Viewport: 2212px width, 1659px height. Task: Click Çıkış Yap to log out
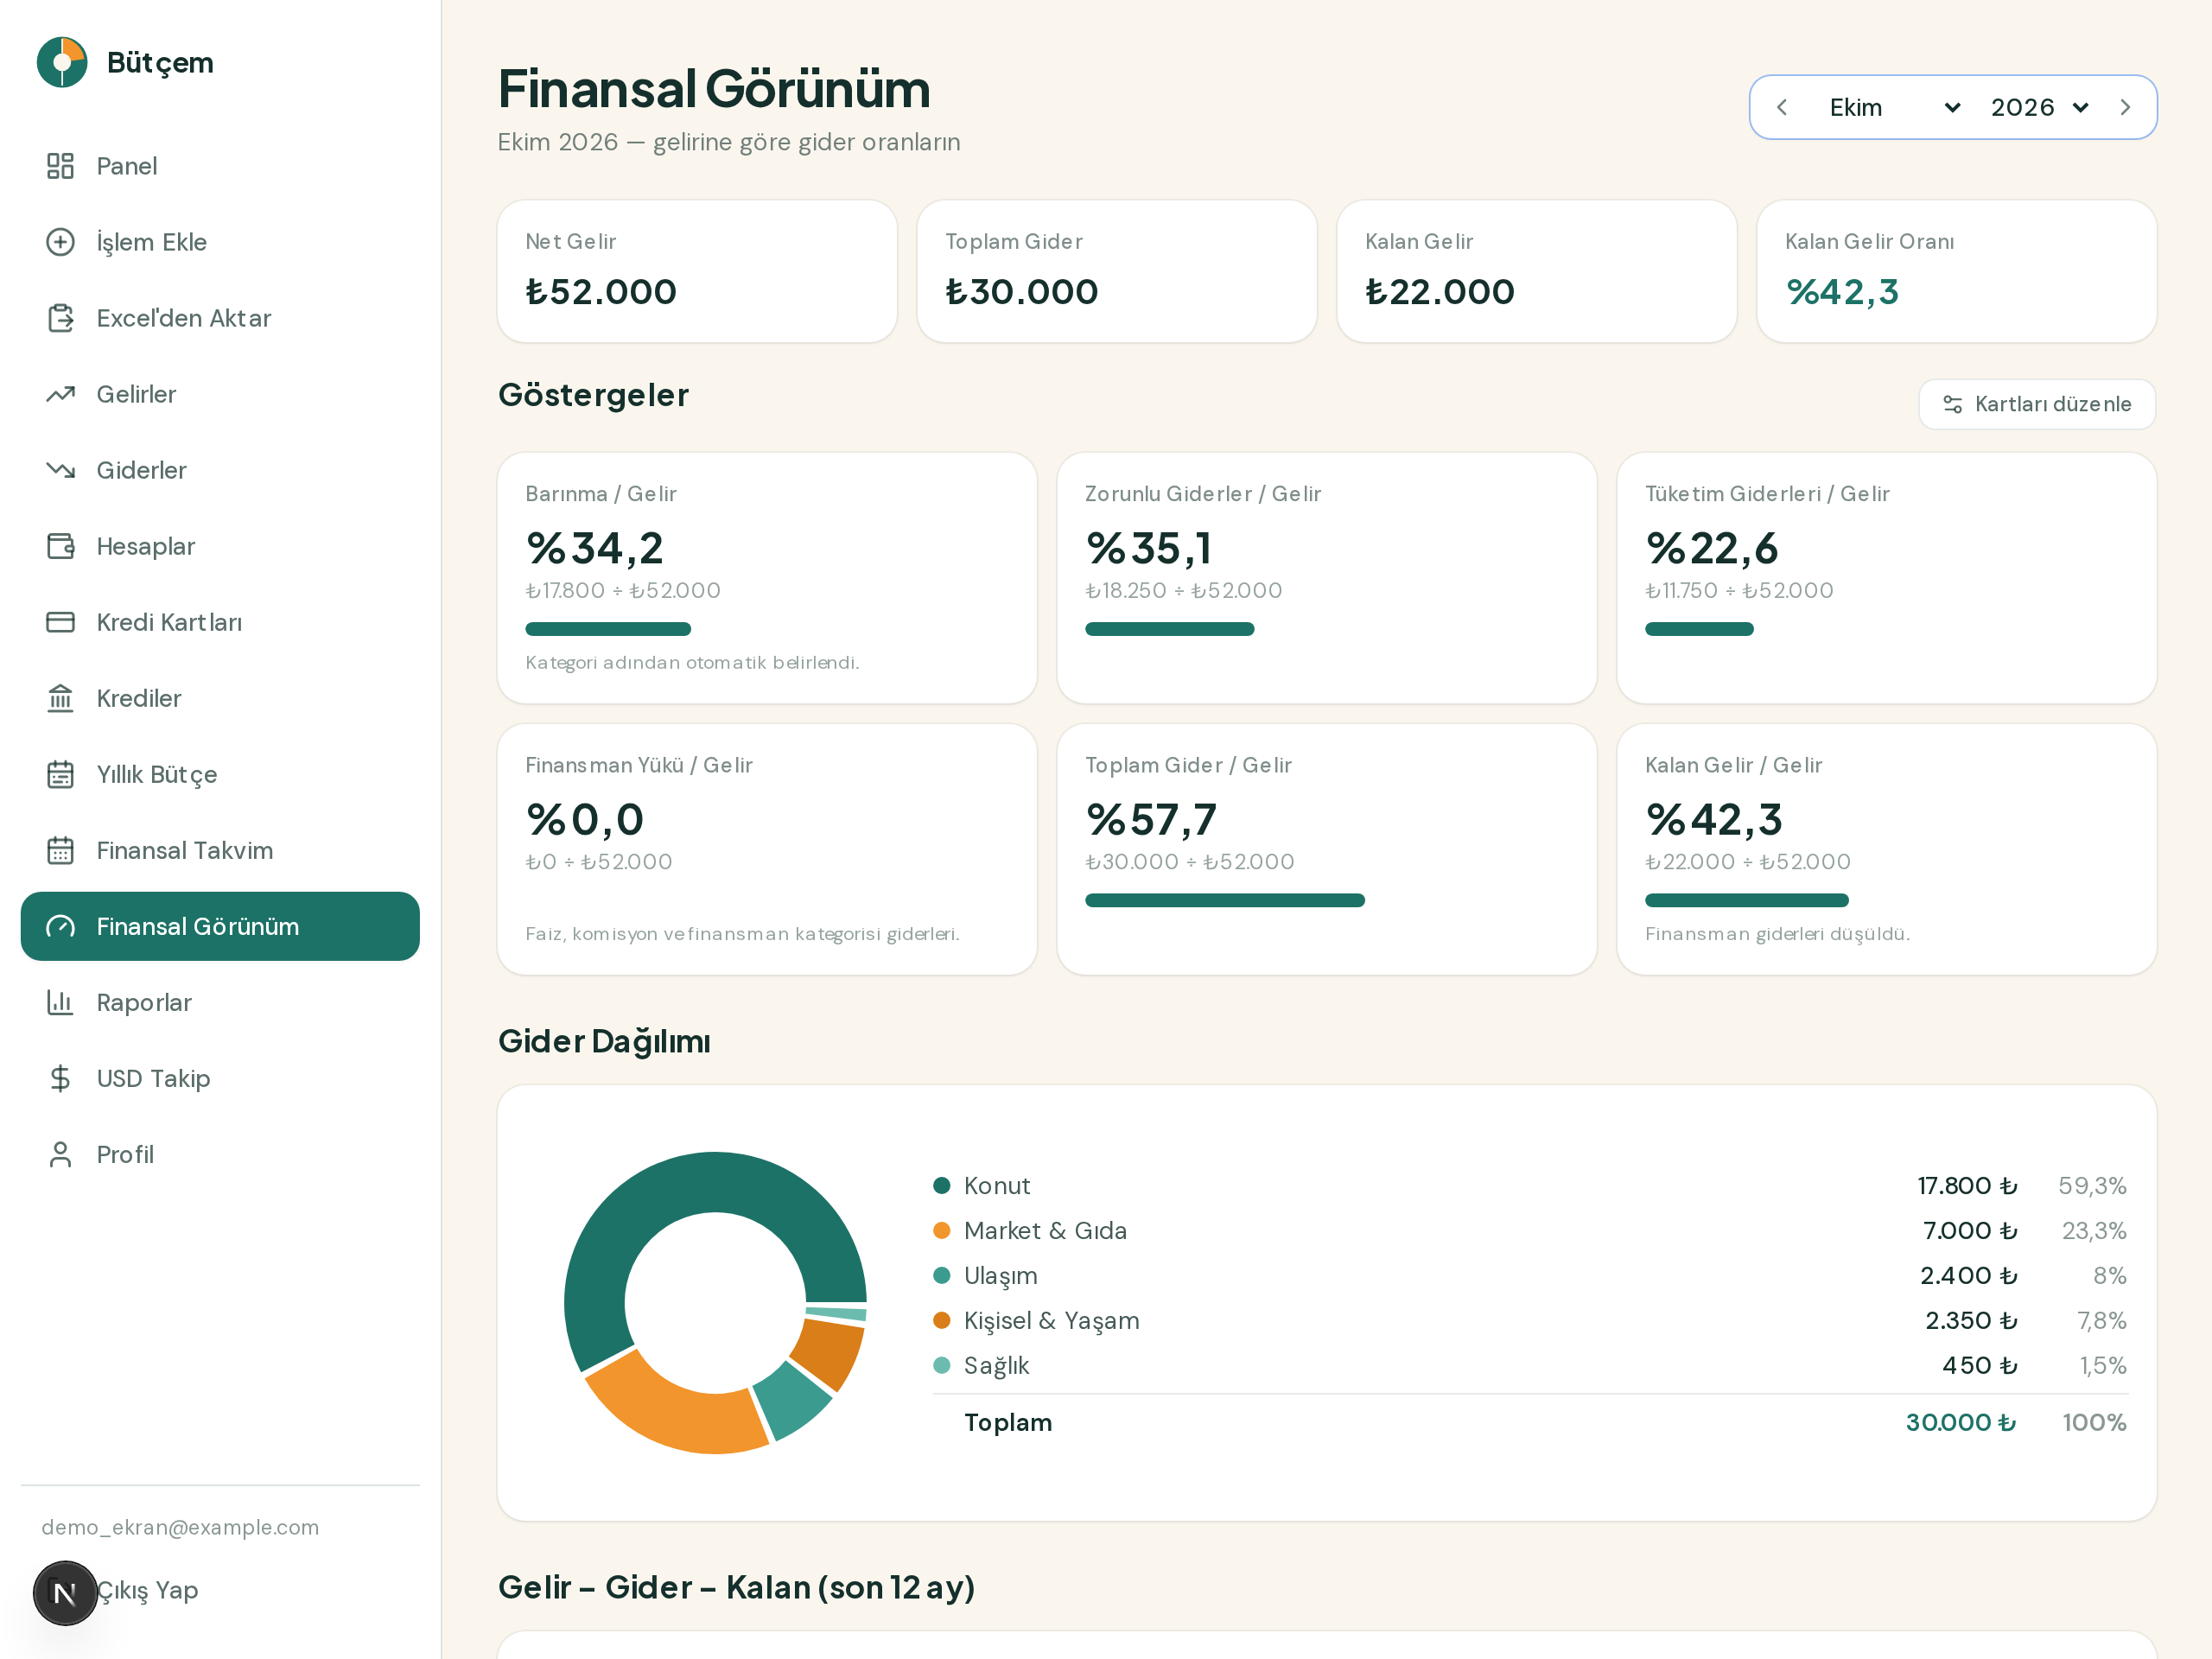point(147,1589)
